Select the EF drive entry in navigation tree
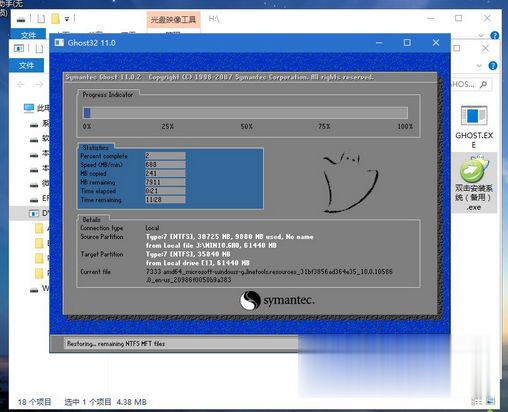Image resolution: width=508 pixels, height=412 pixels. click(39, 199)
